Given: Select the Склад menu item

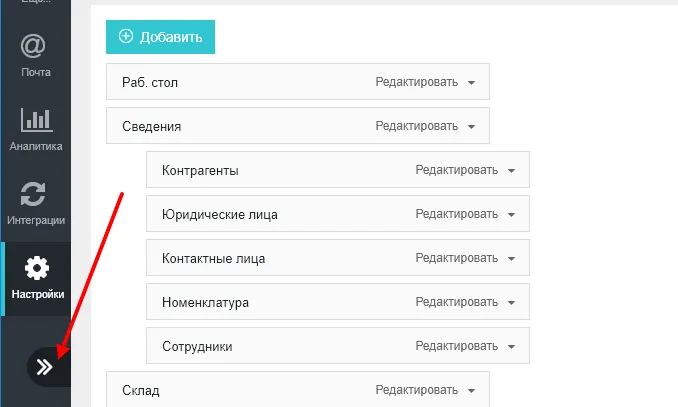Looking at the screenshot, I should coord(141,390).
